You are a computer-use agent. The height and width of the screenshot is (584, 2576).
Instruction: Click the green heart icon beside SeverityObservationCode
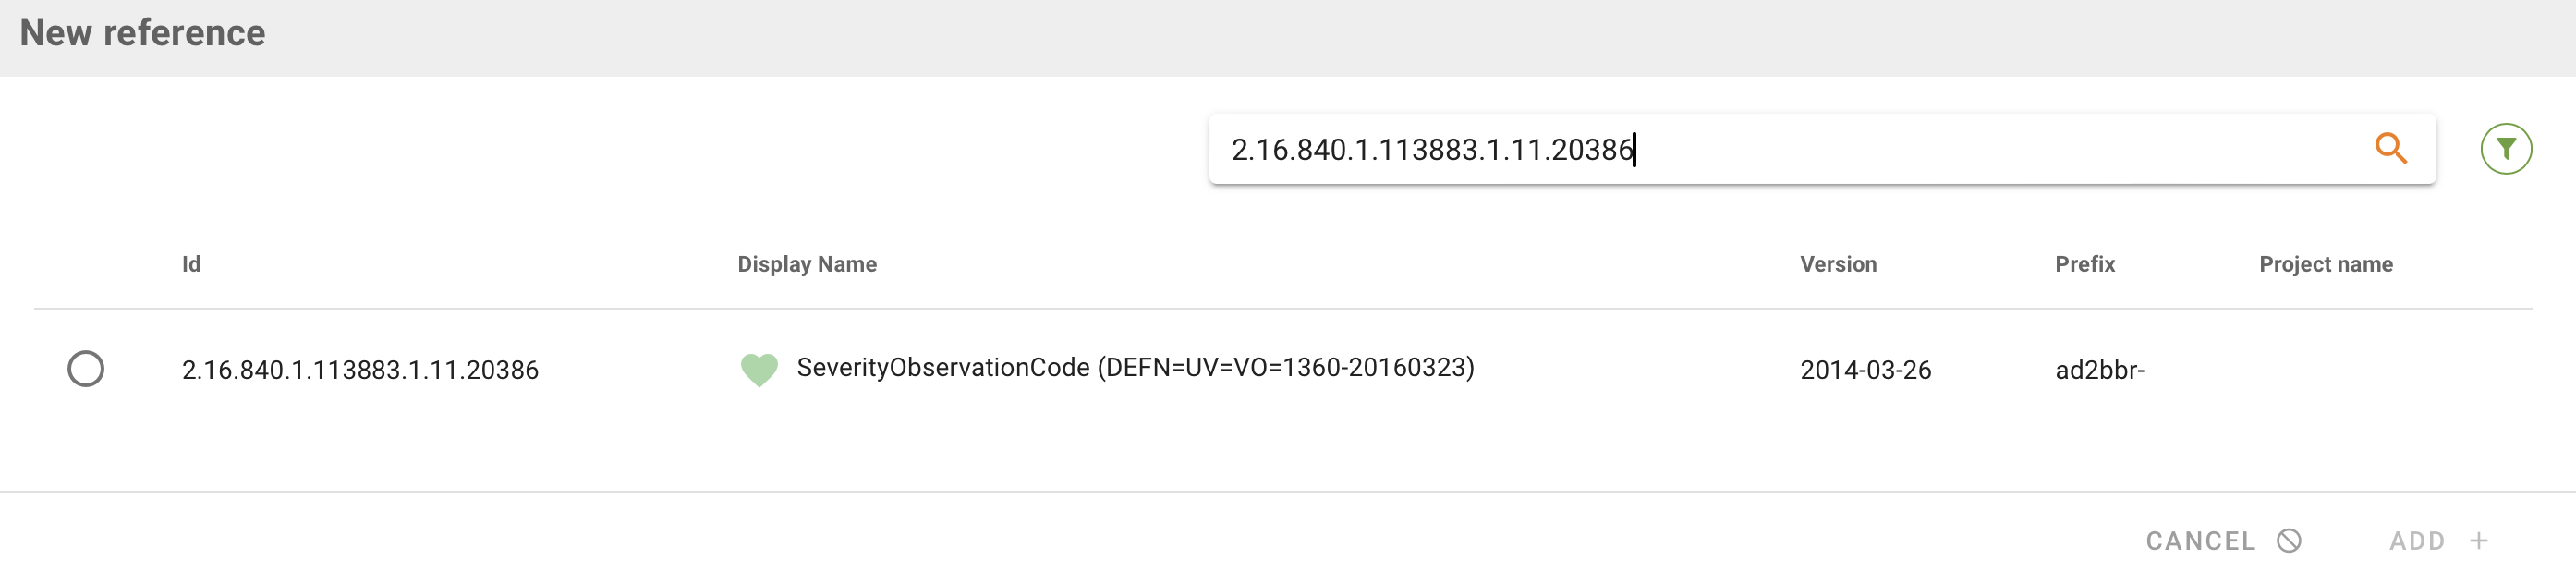coord(759,369)
